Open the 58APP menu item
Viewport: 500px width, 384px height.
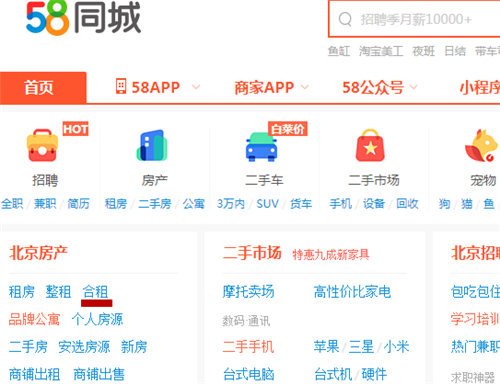coord(156,87)
